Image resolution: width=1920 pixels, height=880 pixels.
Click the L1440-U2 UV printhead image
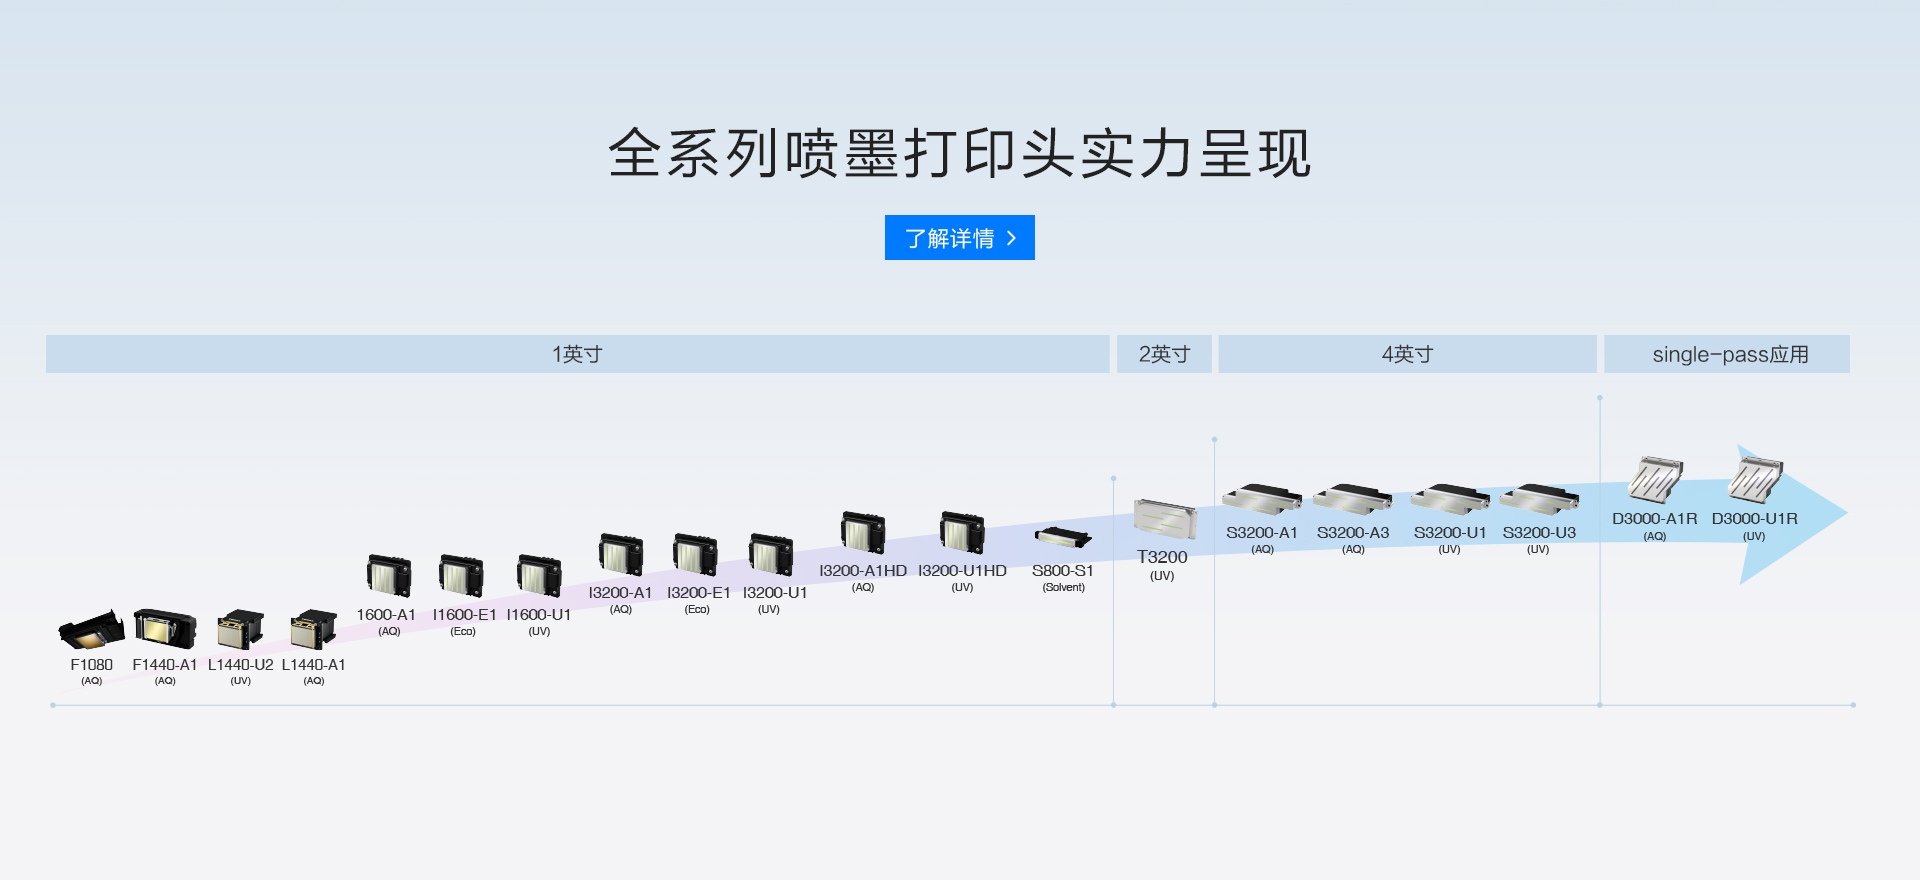(x=240, y=630)
